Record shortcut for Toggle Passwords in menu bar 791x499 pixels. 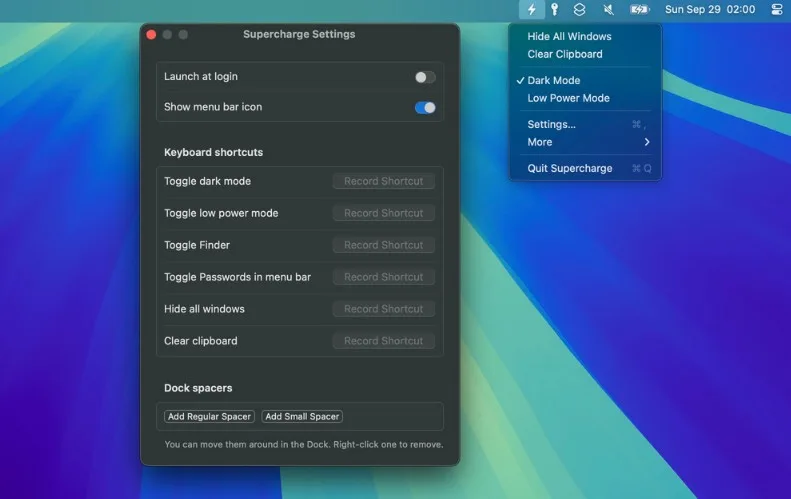(383, 277)
